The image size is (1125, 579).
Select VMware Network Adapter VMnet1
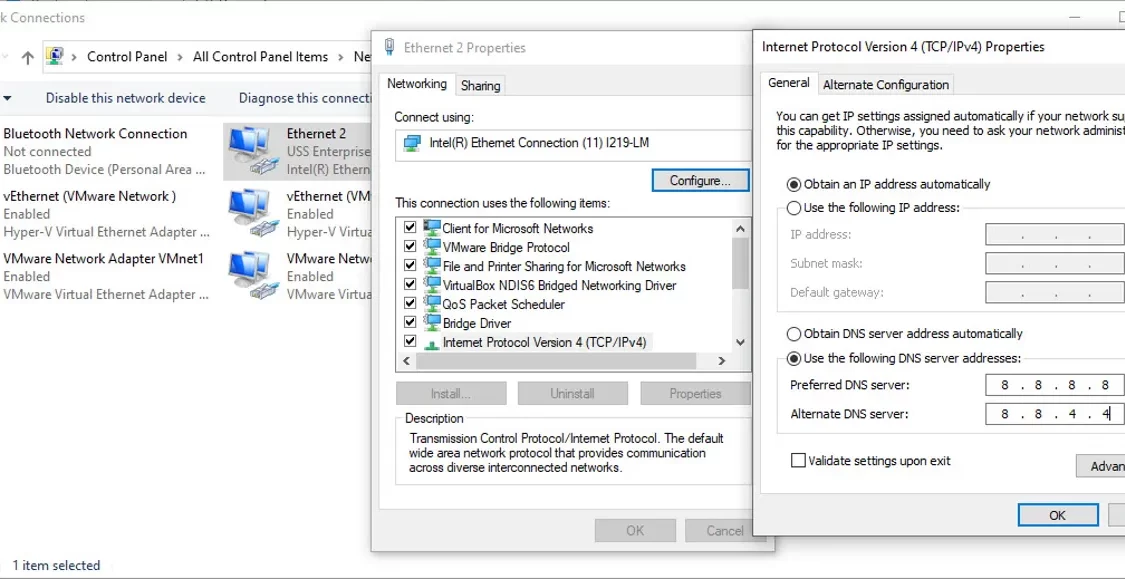(x=108, y=276)
